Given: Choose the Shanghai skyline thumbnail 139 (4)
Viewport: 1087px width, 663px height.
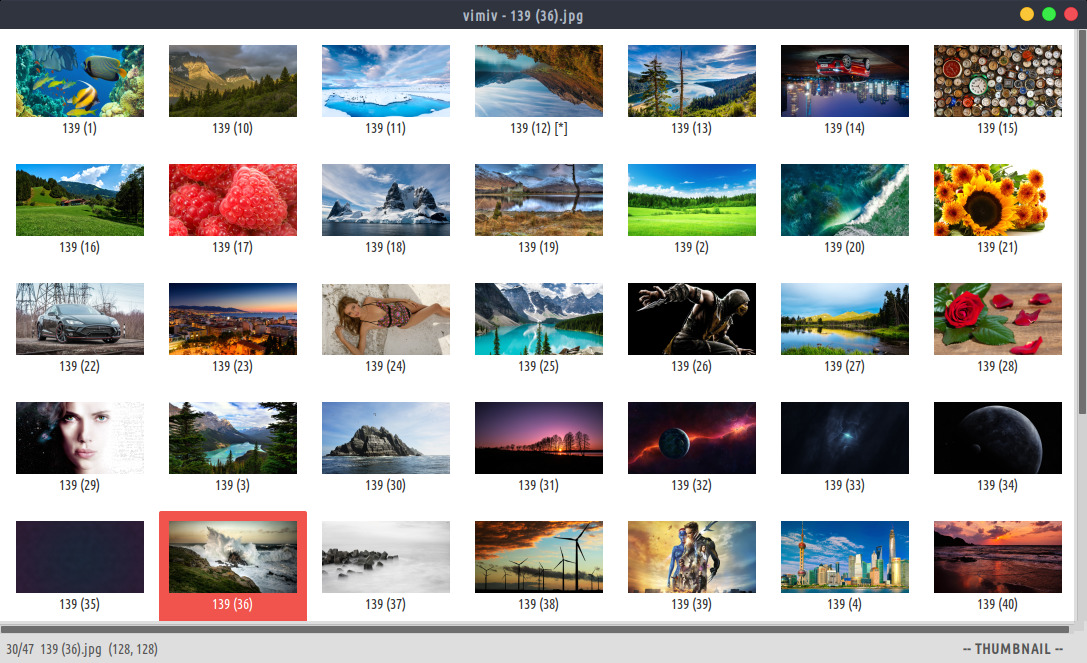Looking at the screenshot, I should (x=844, y=557).
